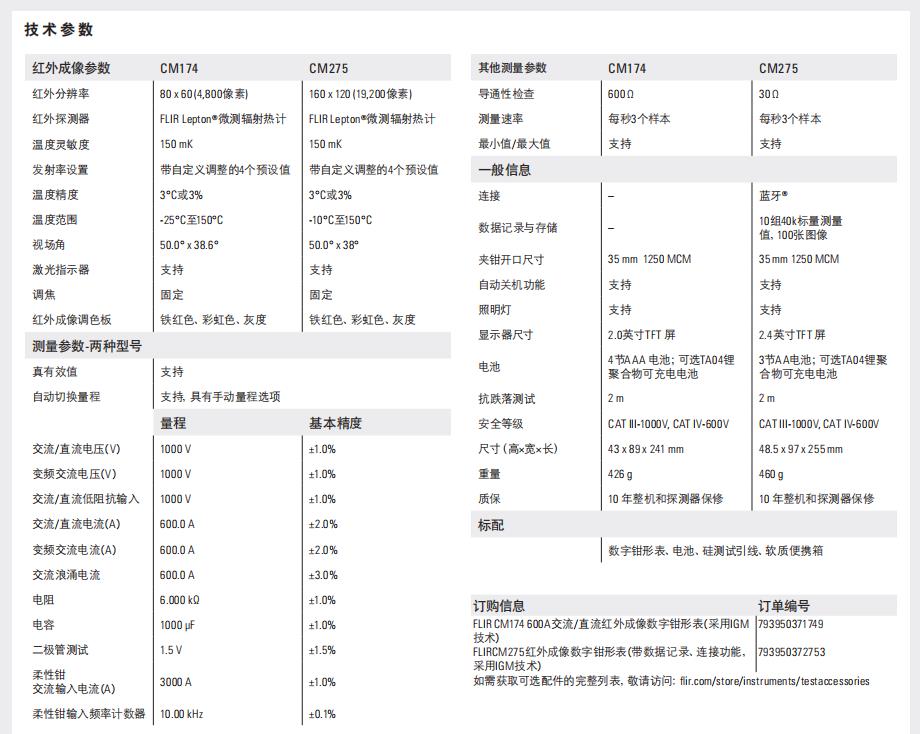
Task: Select the 6.000 kΩ range value
Action: click(x=180, y=600)
